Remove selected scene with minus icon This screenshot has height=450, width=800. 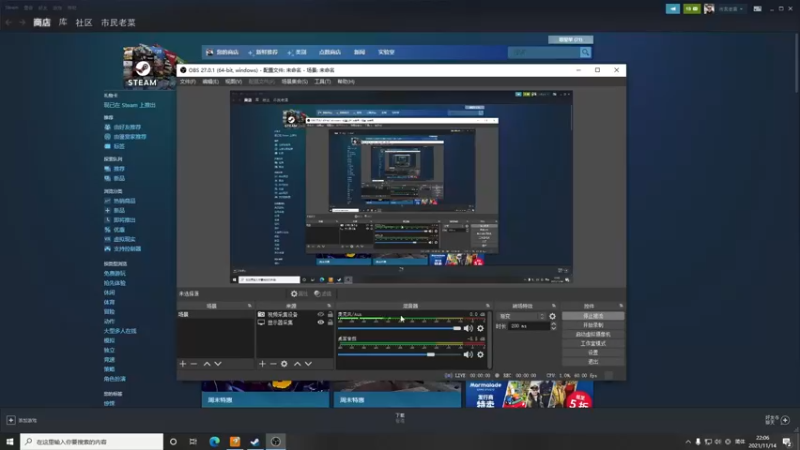[194, 364]
